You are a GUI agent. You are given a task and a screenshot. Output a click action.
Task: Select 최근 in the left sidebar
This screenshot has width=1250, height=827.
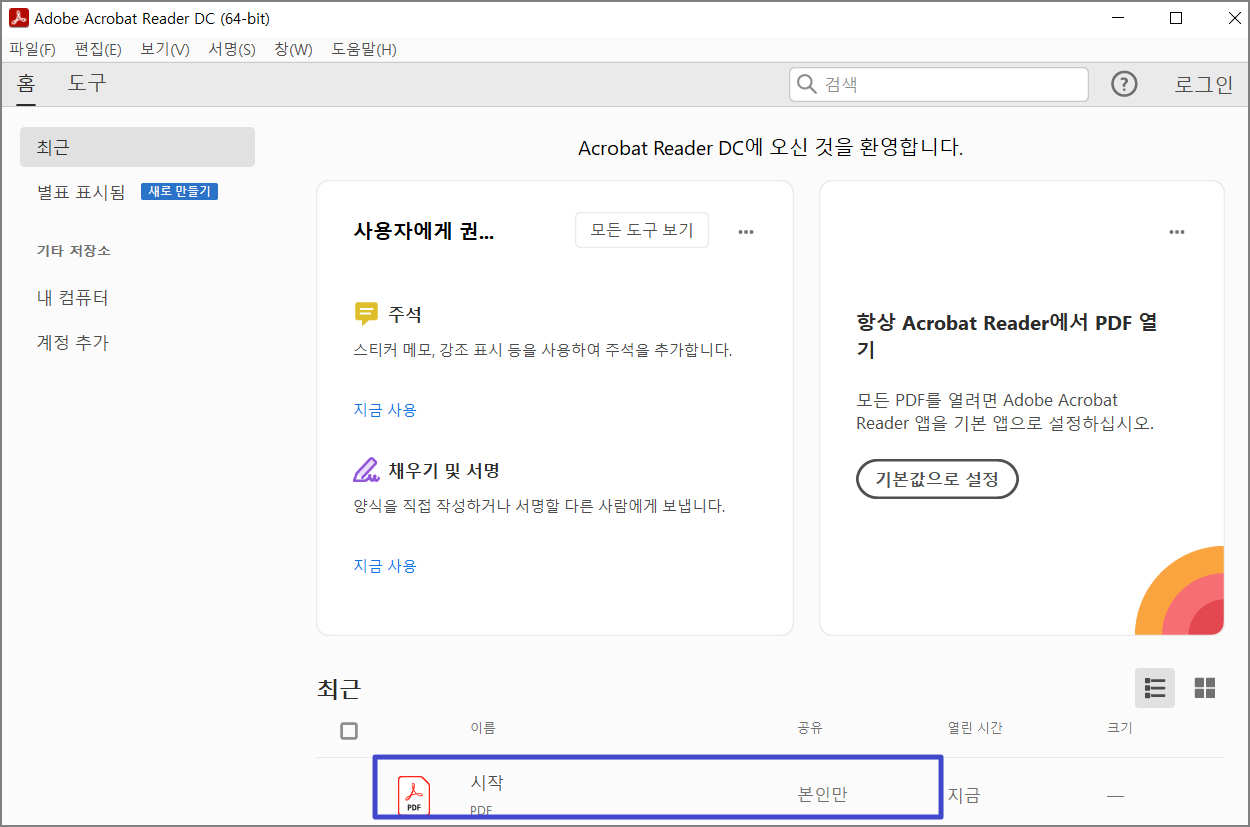click(137, 147)
